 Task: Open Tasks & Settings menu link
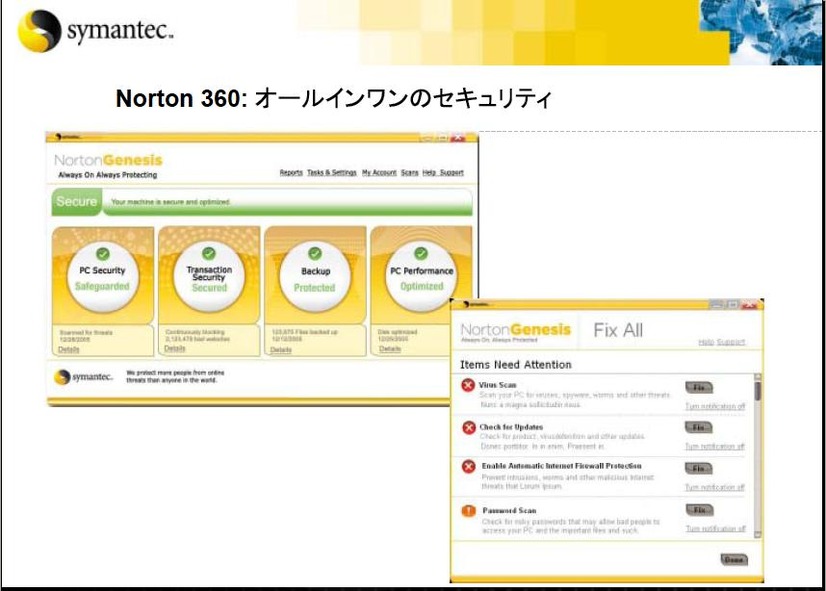332,172
